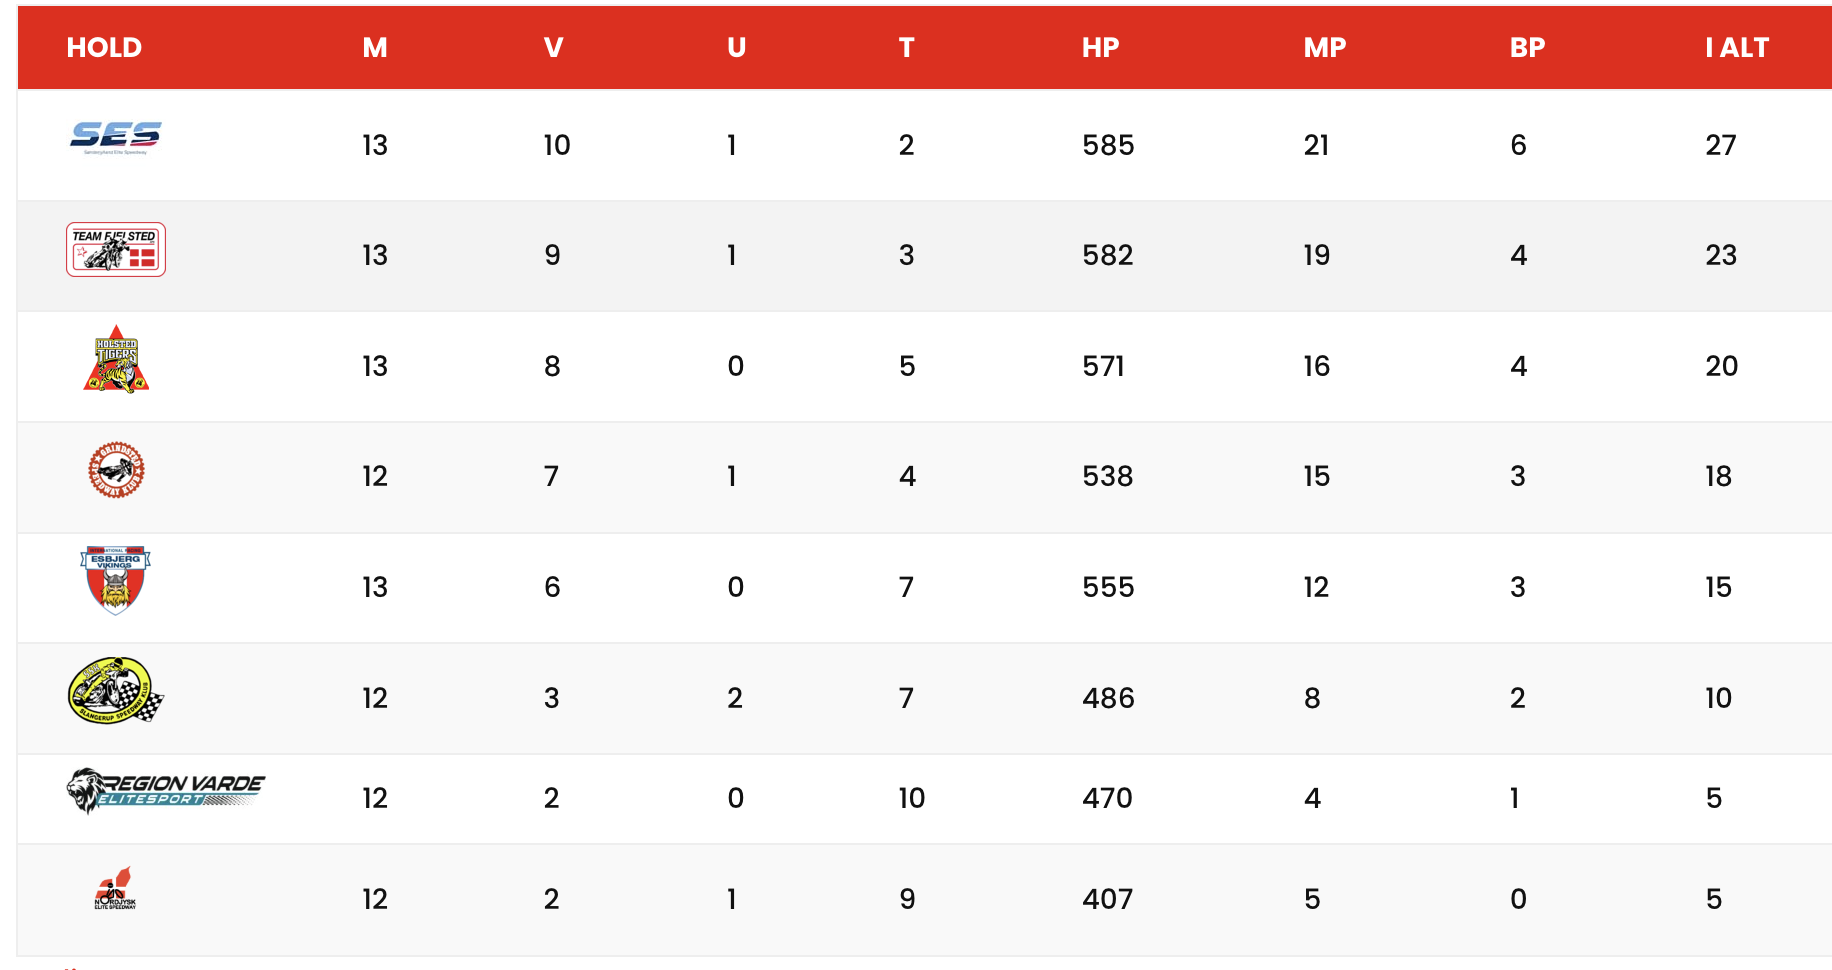
Task: Select the Esbjerg Vikings shield logo
Action: [116, 580]
